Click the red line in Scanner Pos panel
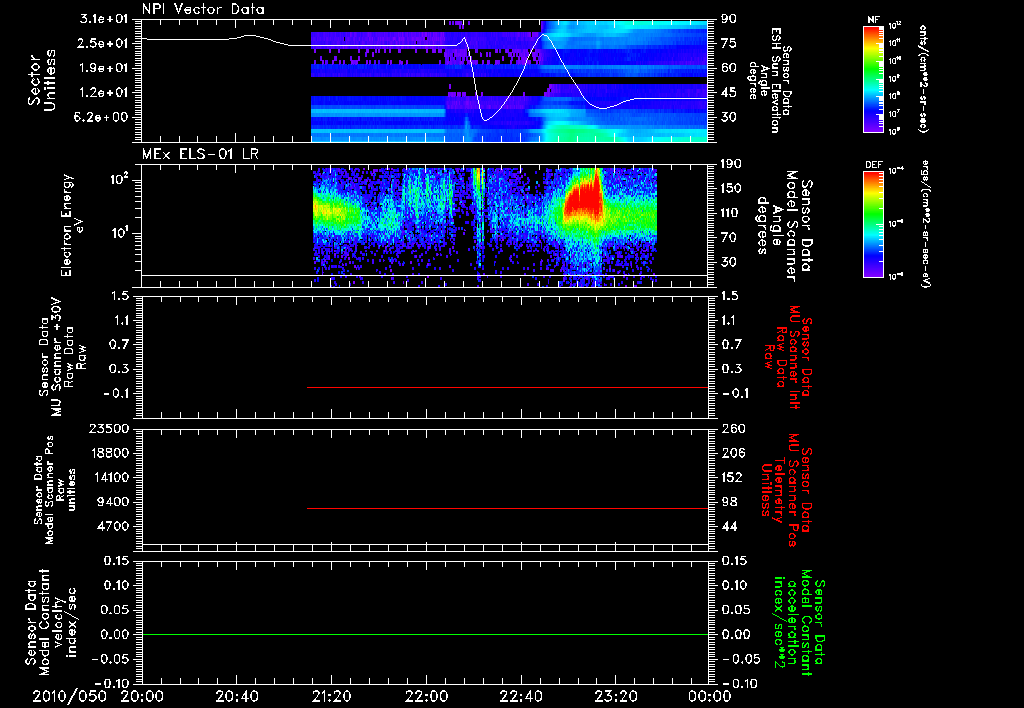The image size is (1024, 708). (x=507, y=508)
